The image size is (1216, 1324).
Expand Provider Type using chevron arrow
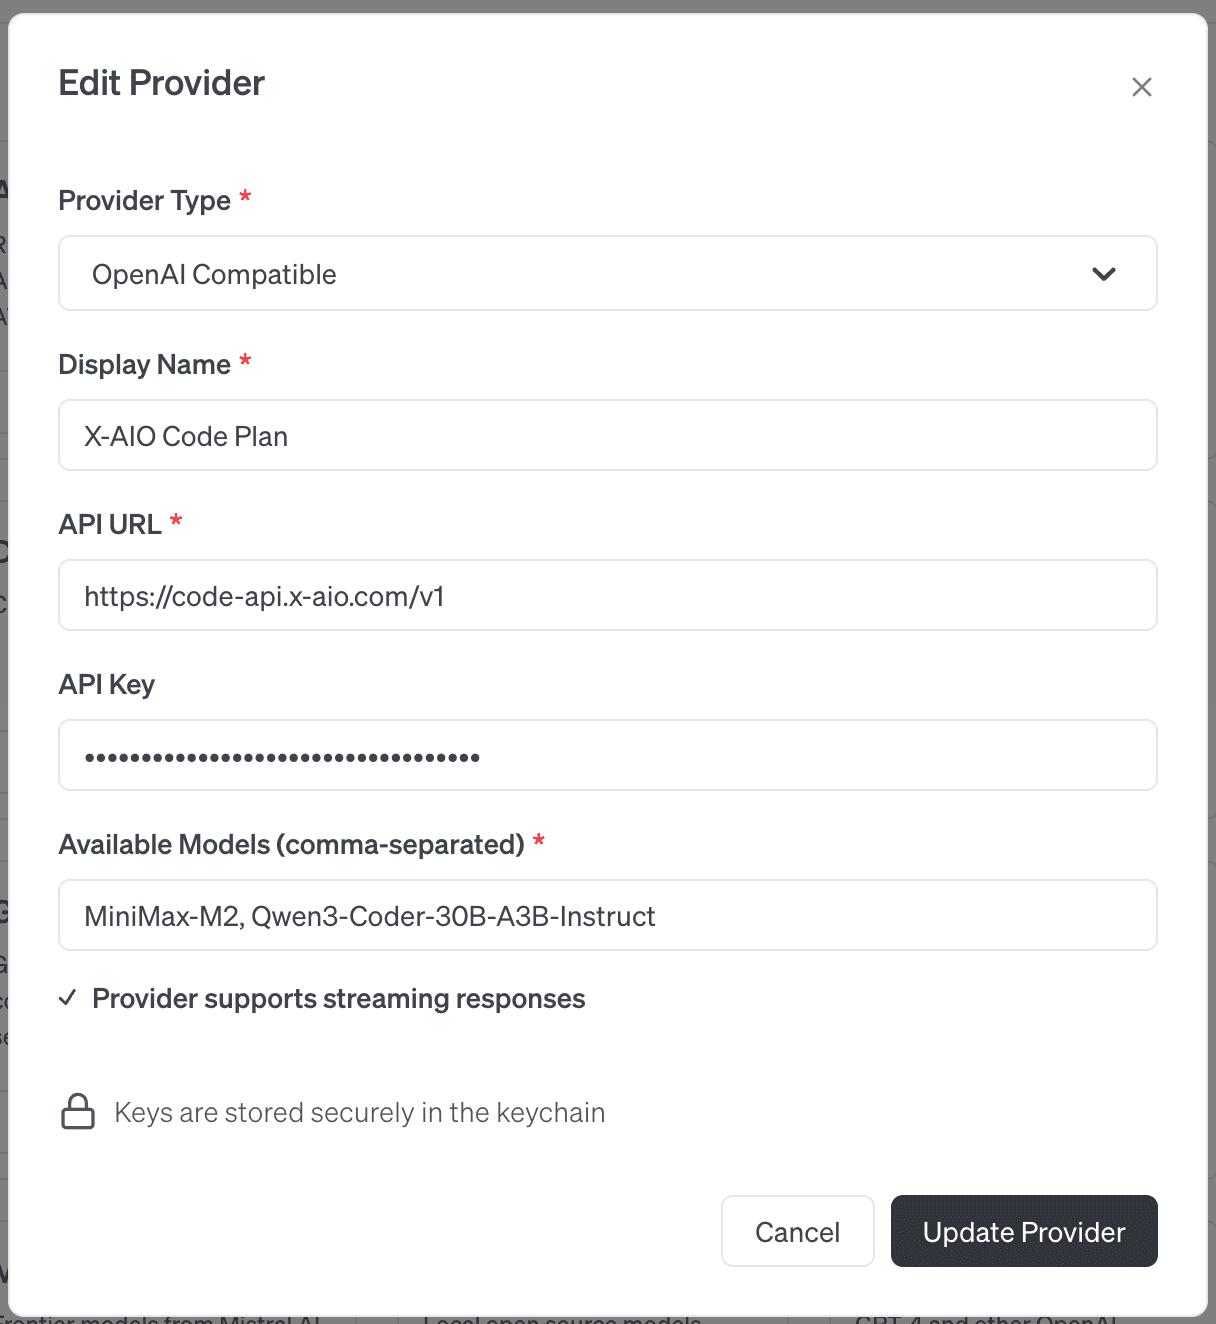click(x=1103, y=274)
